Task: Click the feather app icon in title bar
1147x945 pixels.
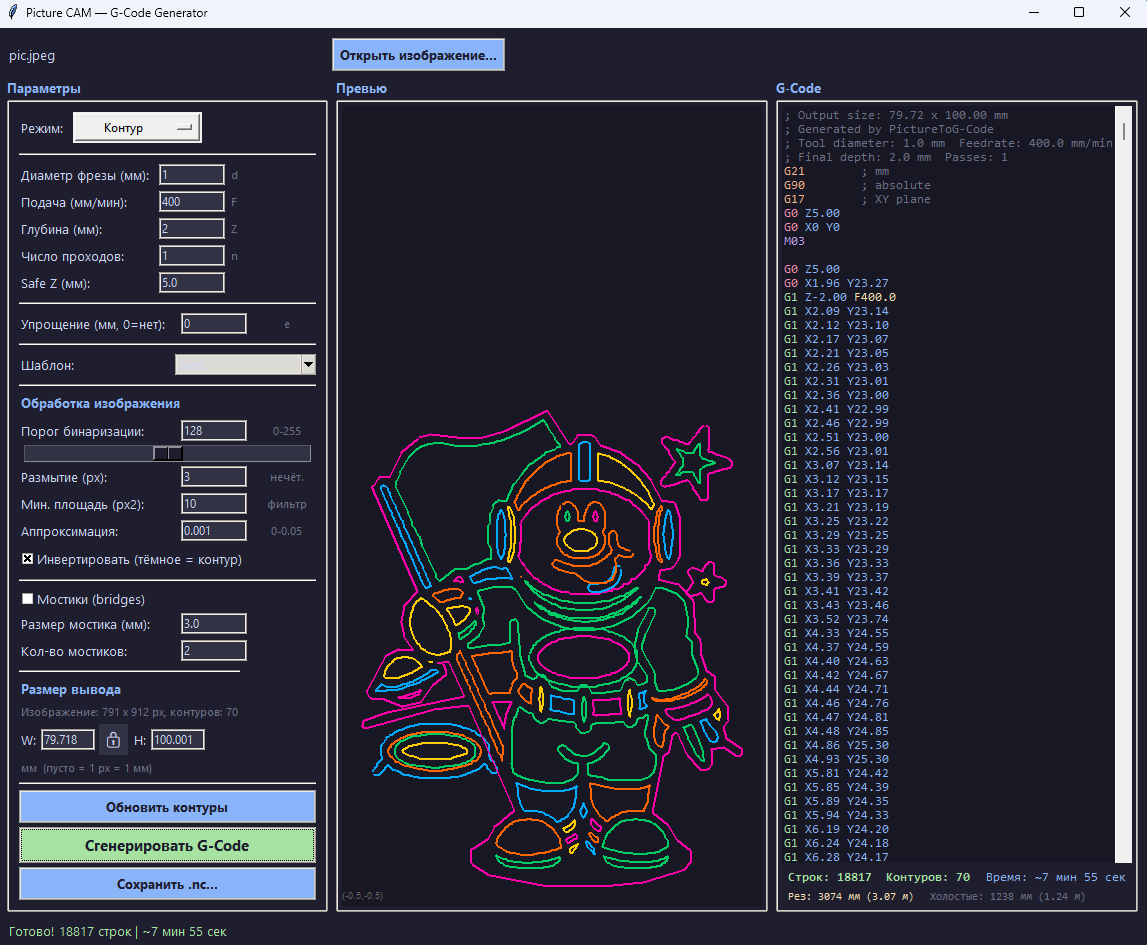Action: (x=12, y=13)
